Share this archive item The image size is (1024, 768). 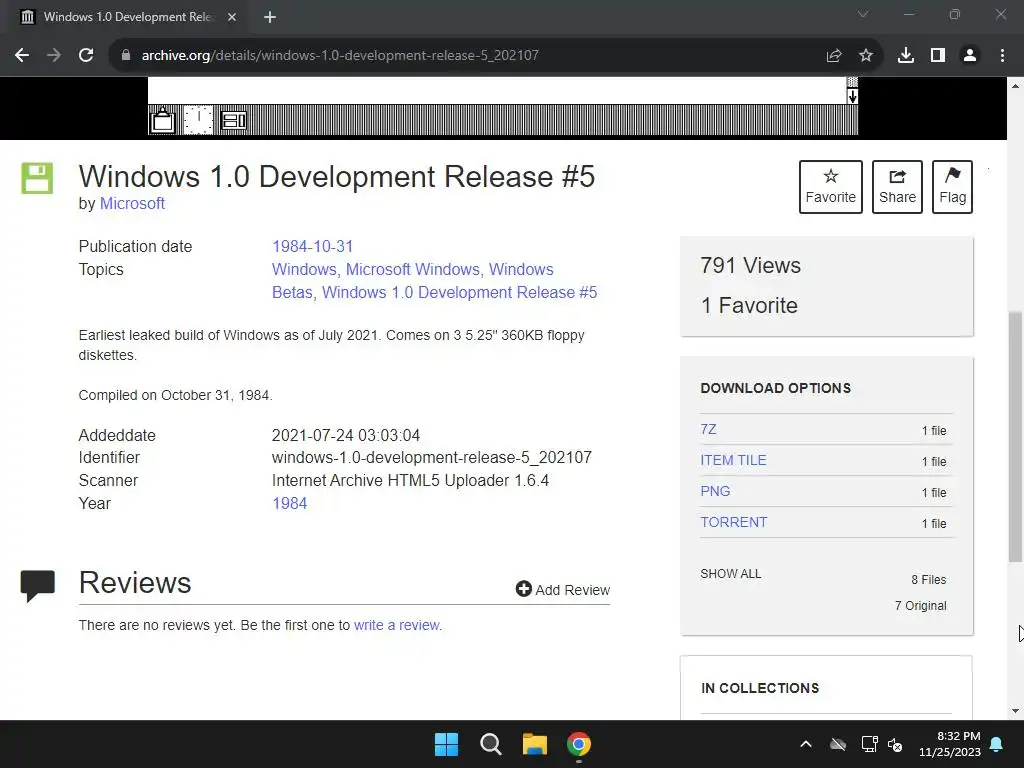pos(897,187)
